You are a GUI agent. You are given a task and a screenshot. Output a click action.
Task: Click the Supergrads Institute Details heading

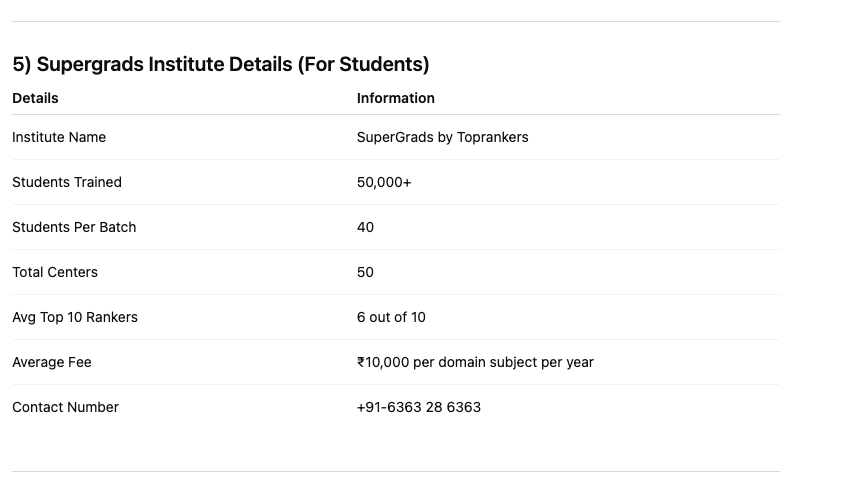coord(220,64)
